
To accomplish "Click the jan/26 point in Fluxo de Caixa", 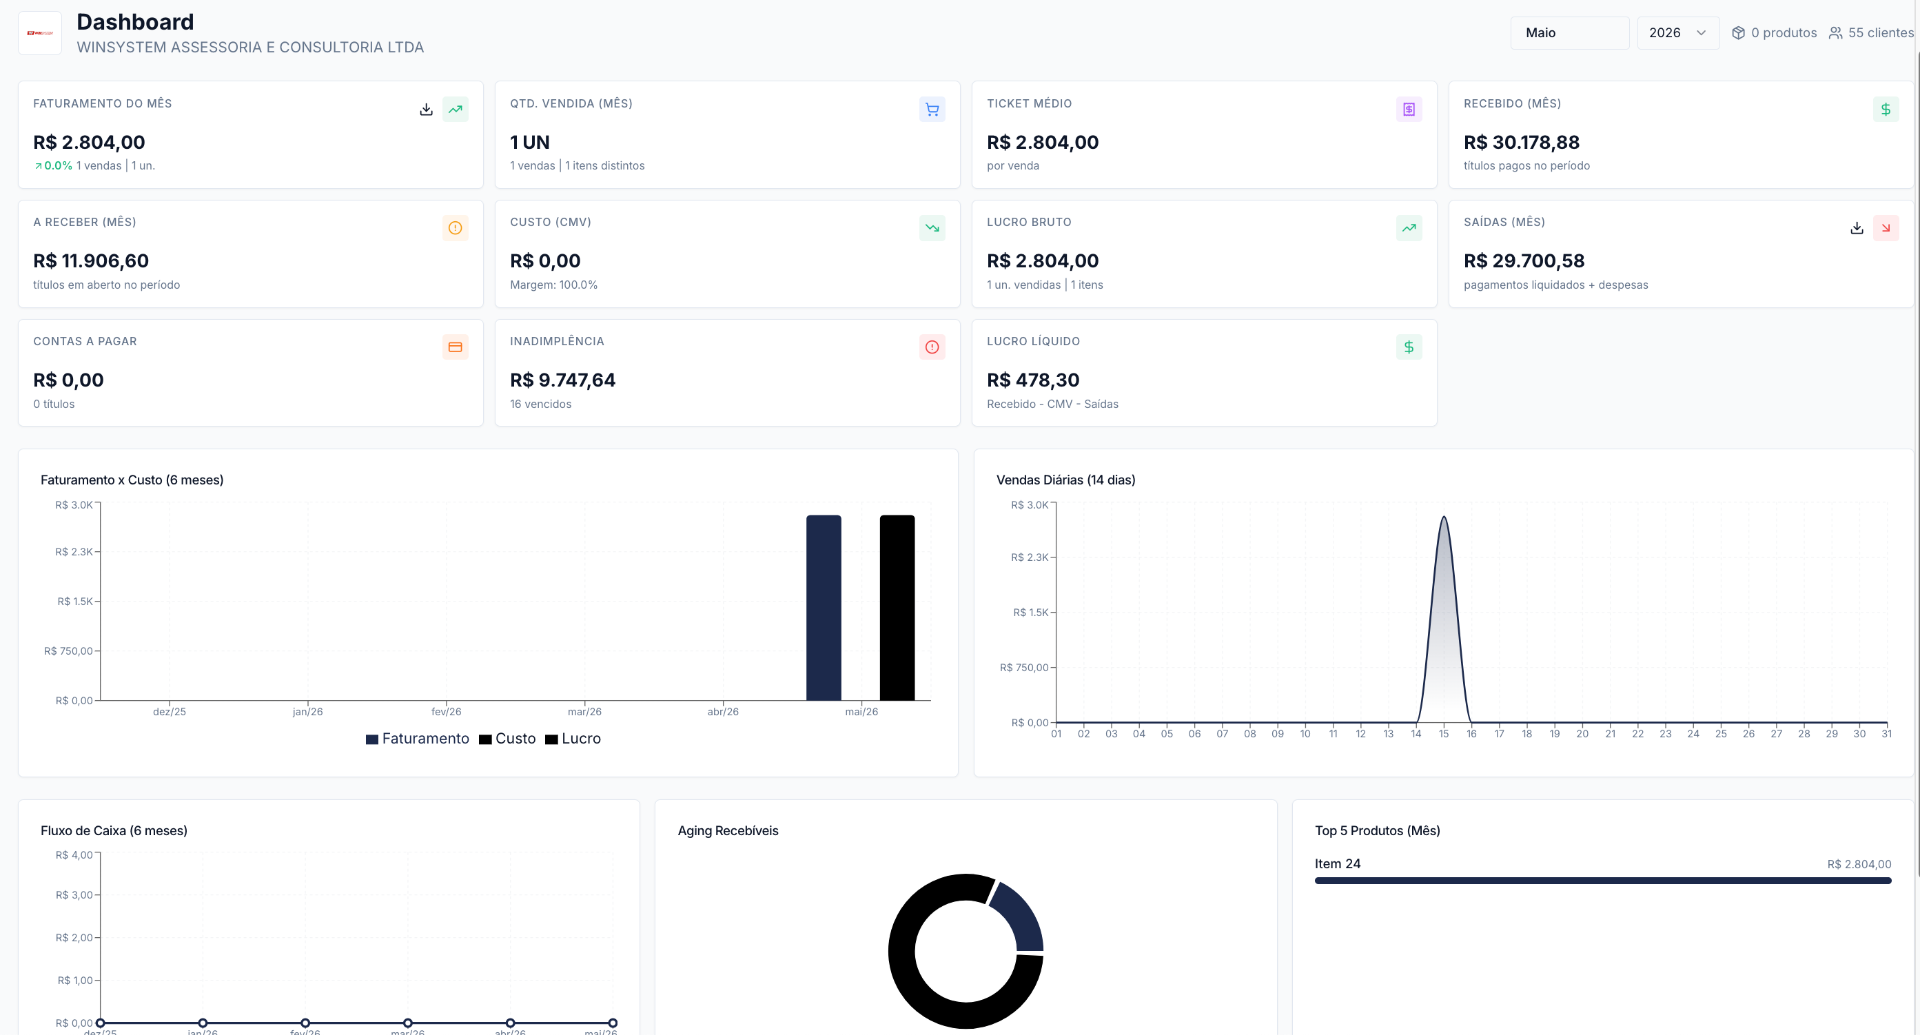I will pyautogui.click(x=203, y=1023).
